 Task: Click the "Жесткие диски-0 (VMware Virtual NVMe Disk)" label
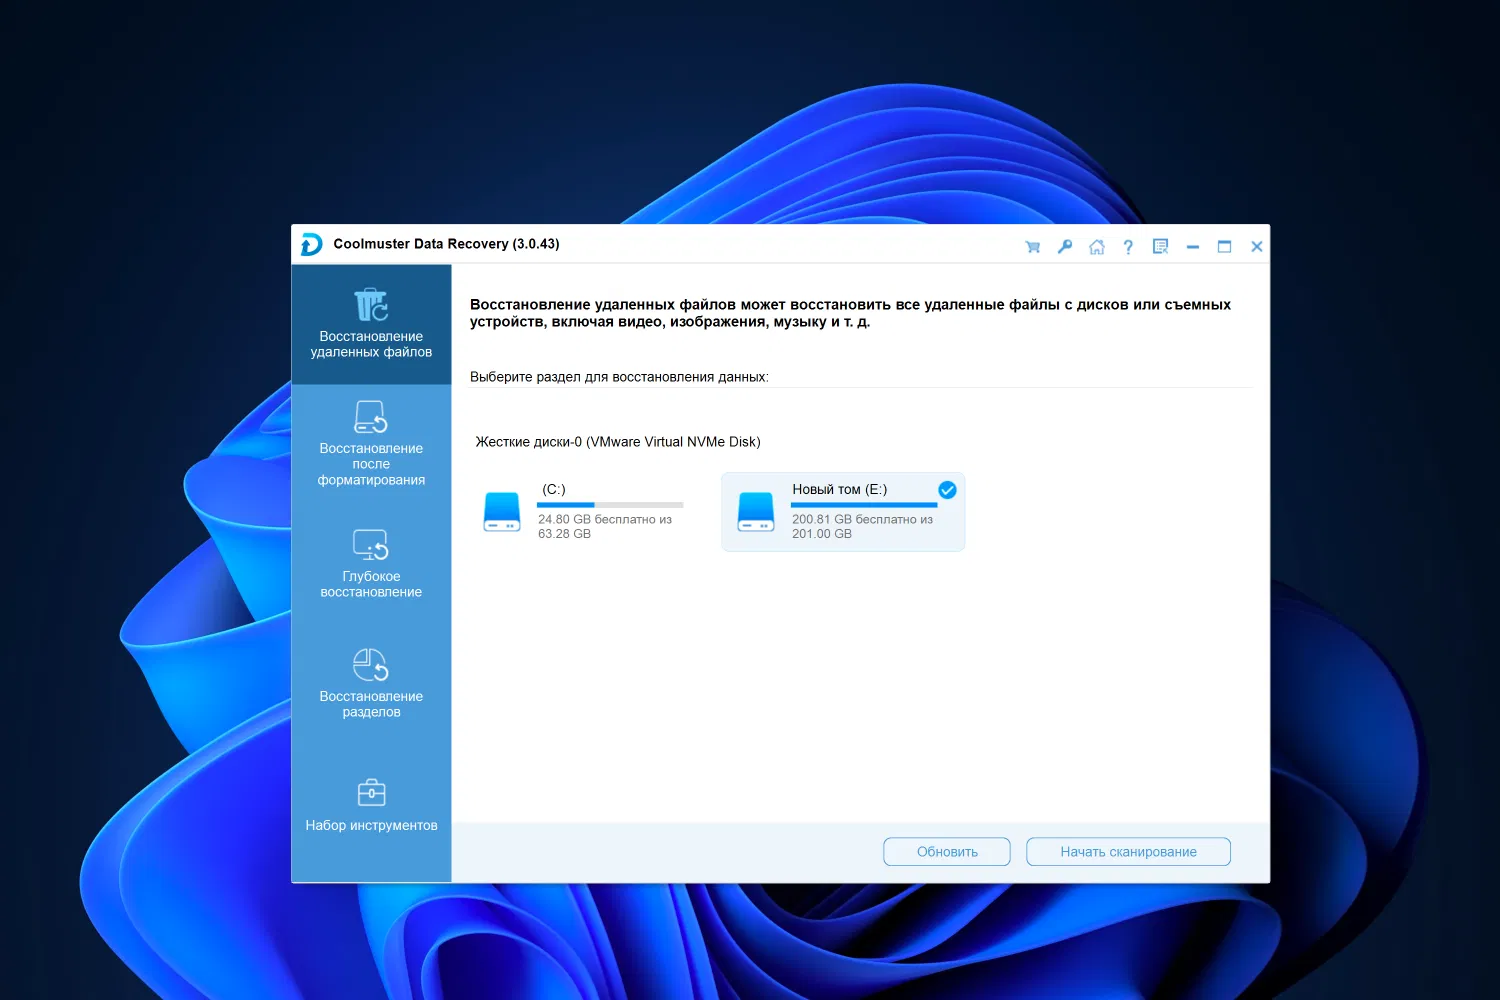(x=618, y=442)
